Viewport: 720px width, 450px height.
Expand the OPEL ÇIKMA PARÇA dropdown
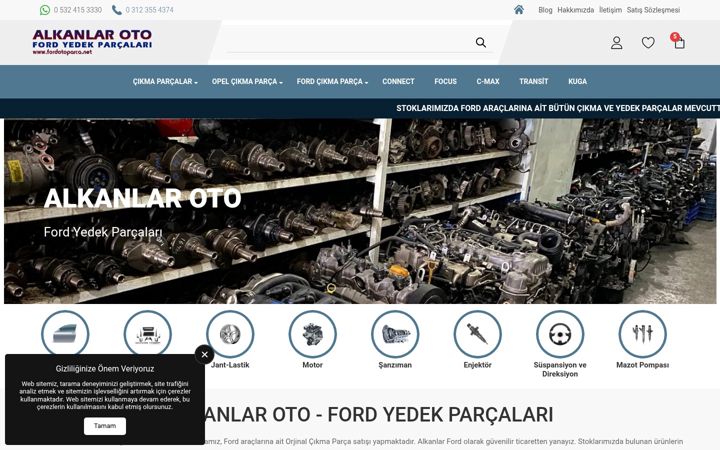(x=247, y=82)
